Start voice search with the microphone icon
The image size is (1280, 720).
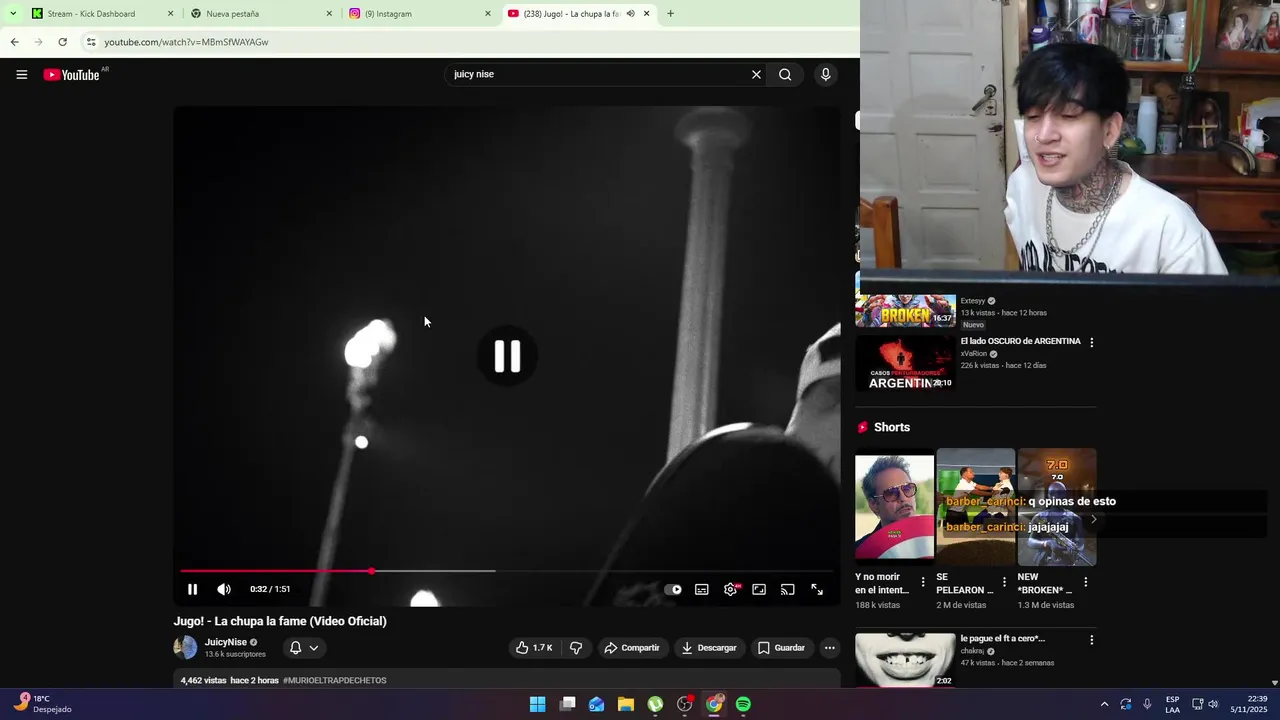coord(825,74)
